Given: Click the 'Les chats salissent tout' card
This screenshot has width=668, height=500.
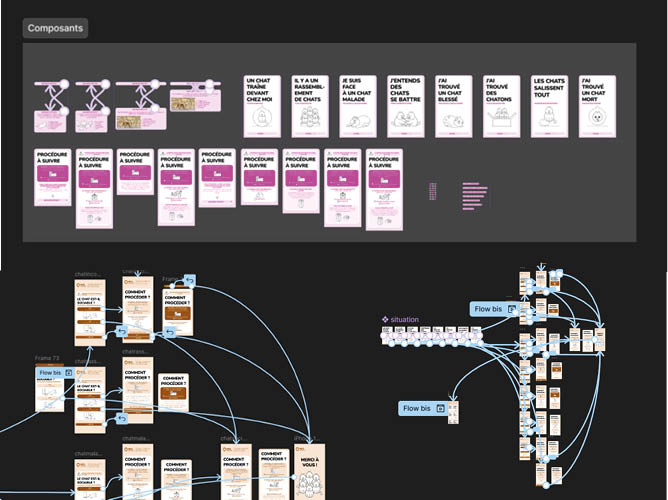Looking at the screenshot, I should [x=550, y=106].
